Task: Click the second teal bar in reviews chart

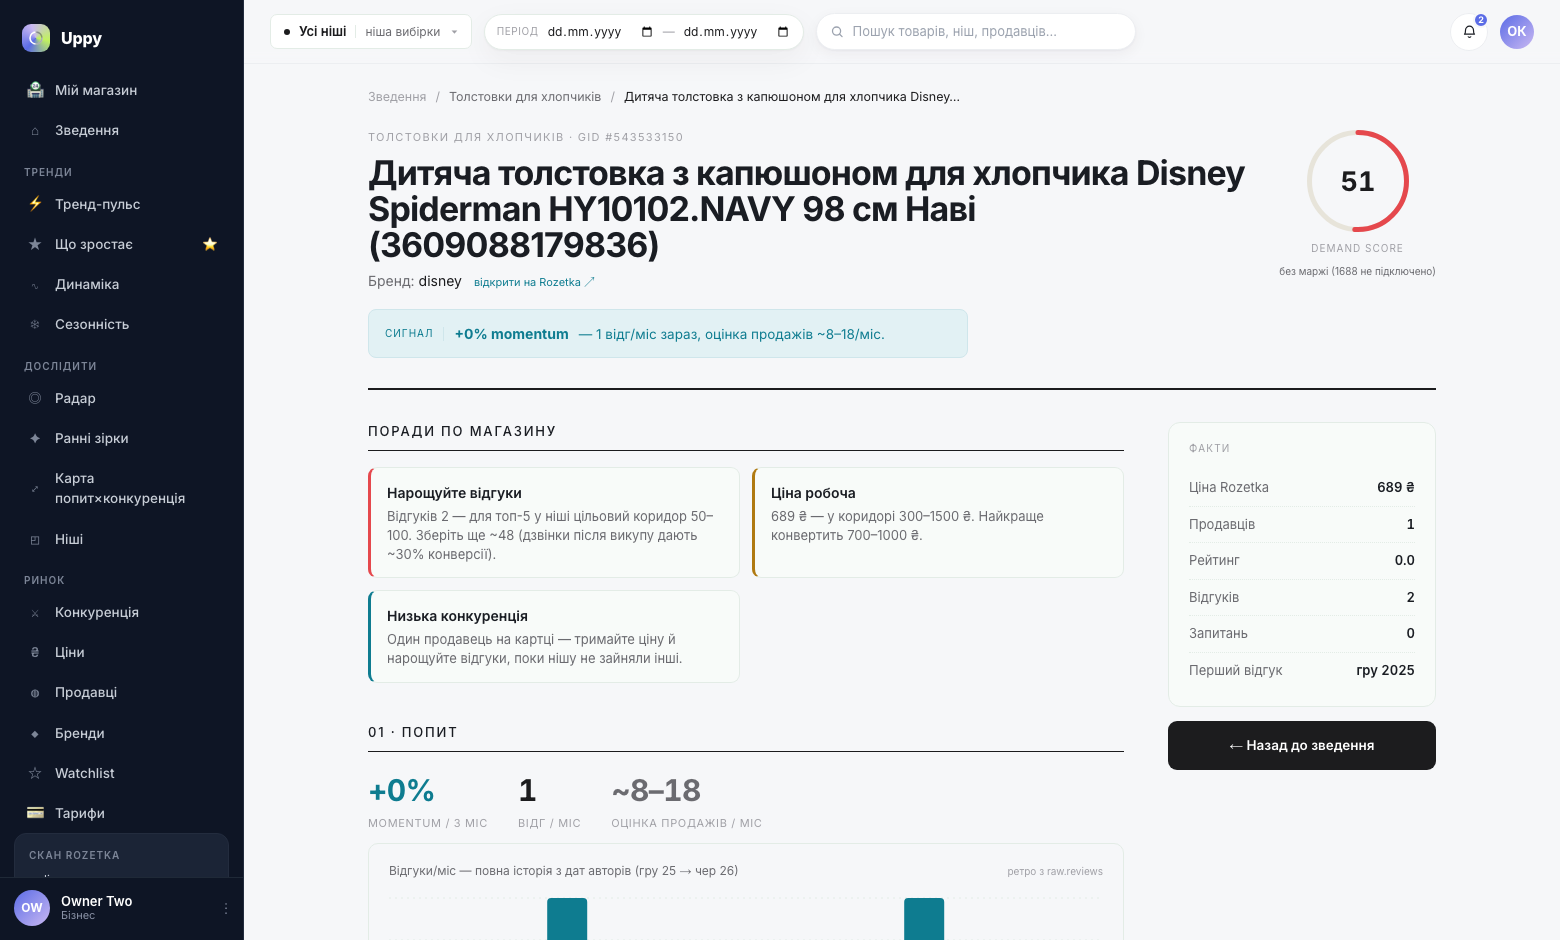Action: pos(924,919)
